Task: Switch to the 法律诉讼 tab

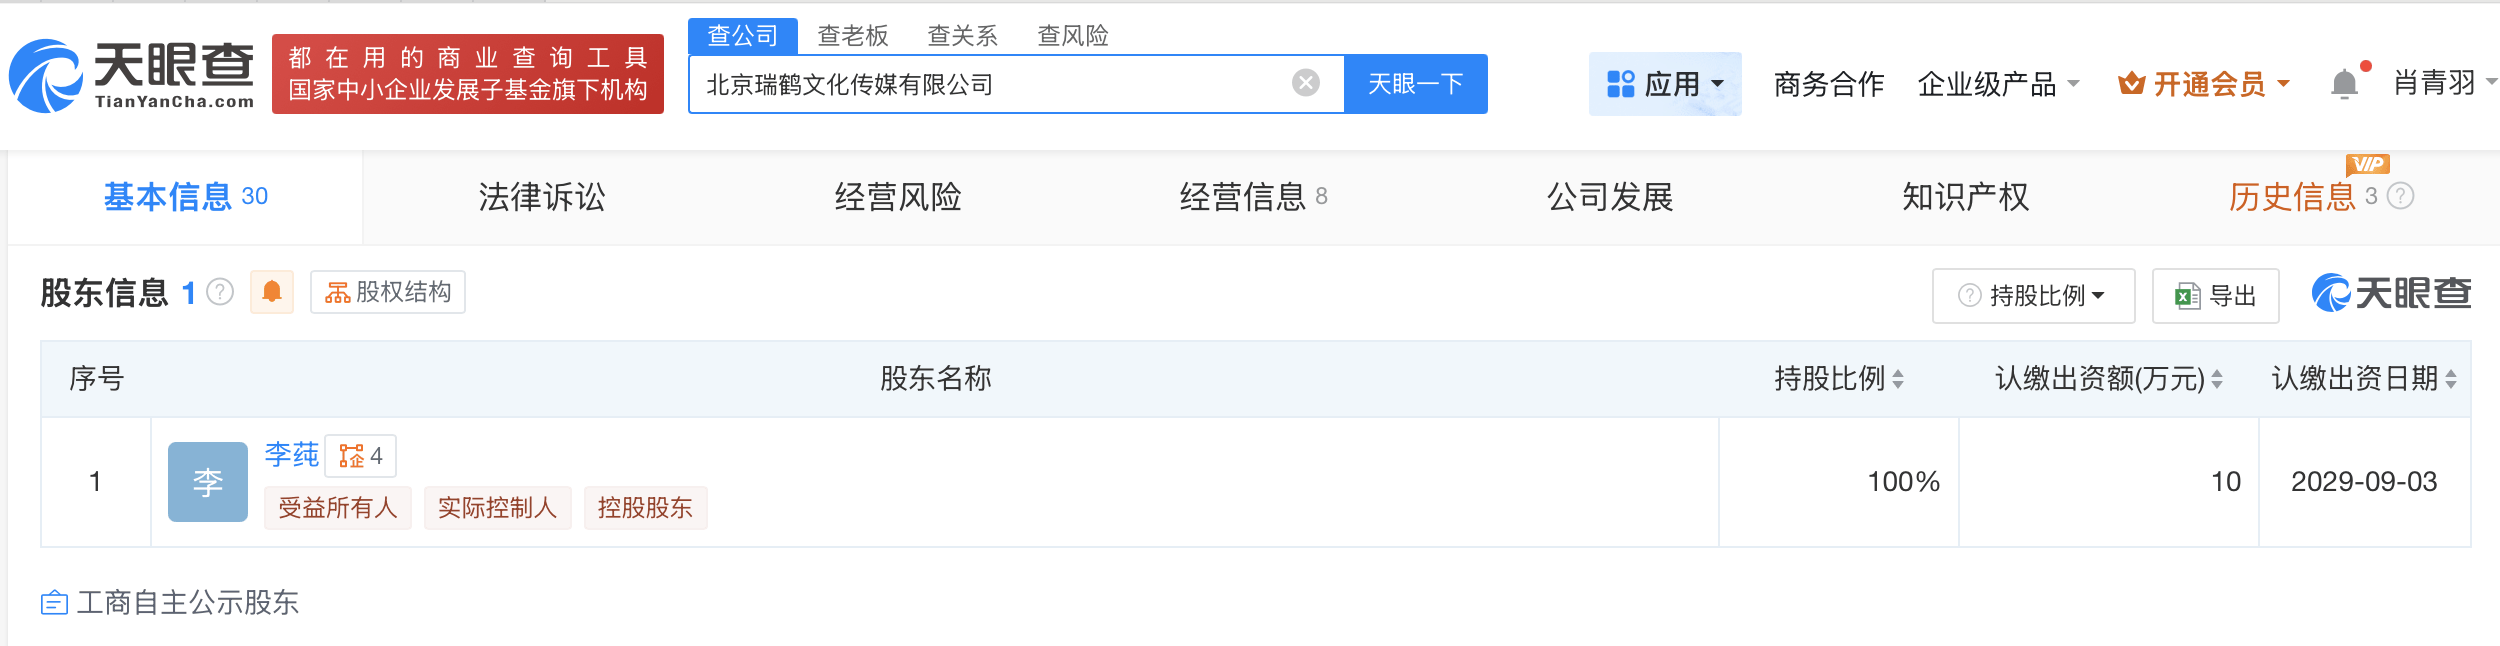Action: 542,197
